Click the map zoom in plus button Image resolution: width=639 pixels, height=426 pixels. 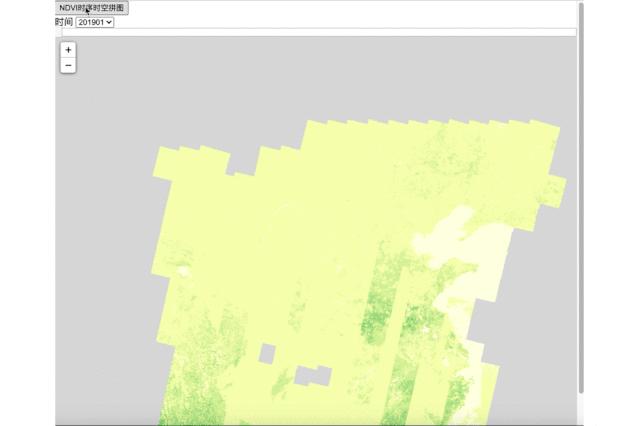68,50
